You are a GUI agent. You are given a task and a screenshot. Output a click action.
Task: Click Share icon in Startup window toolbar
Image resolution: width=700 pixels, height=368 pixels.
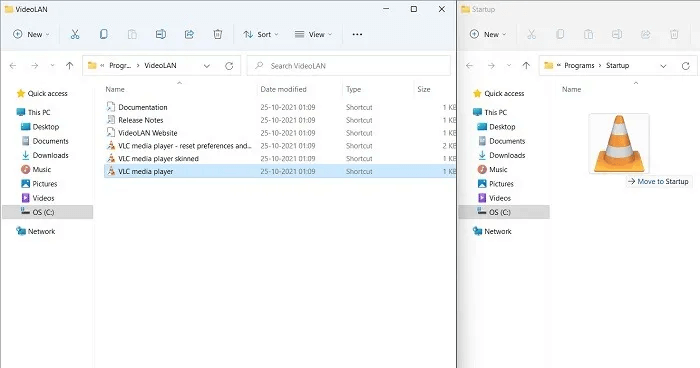pos(646,34)
